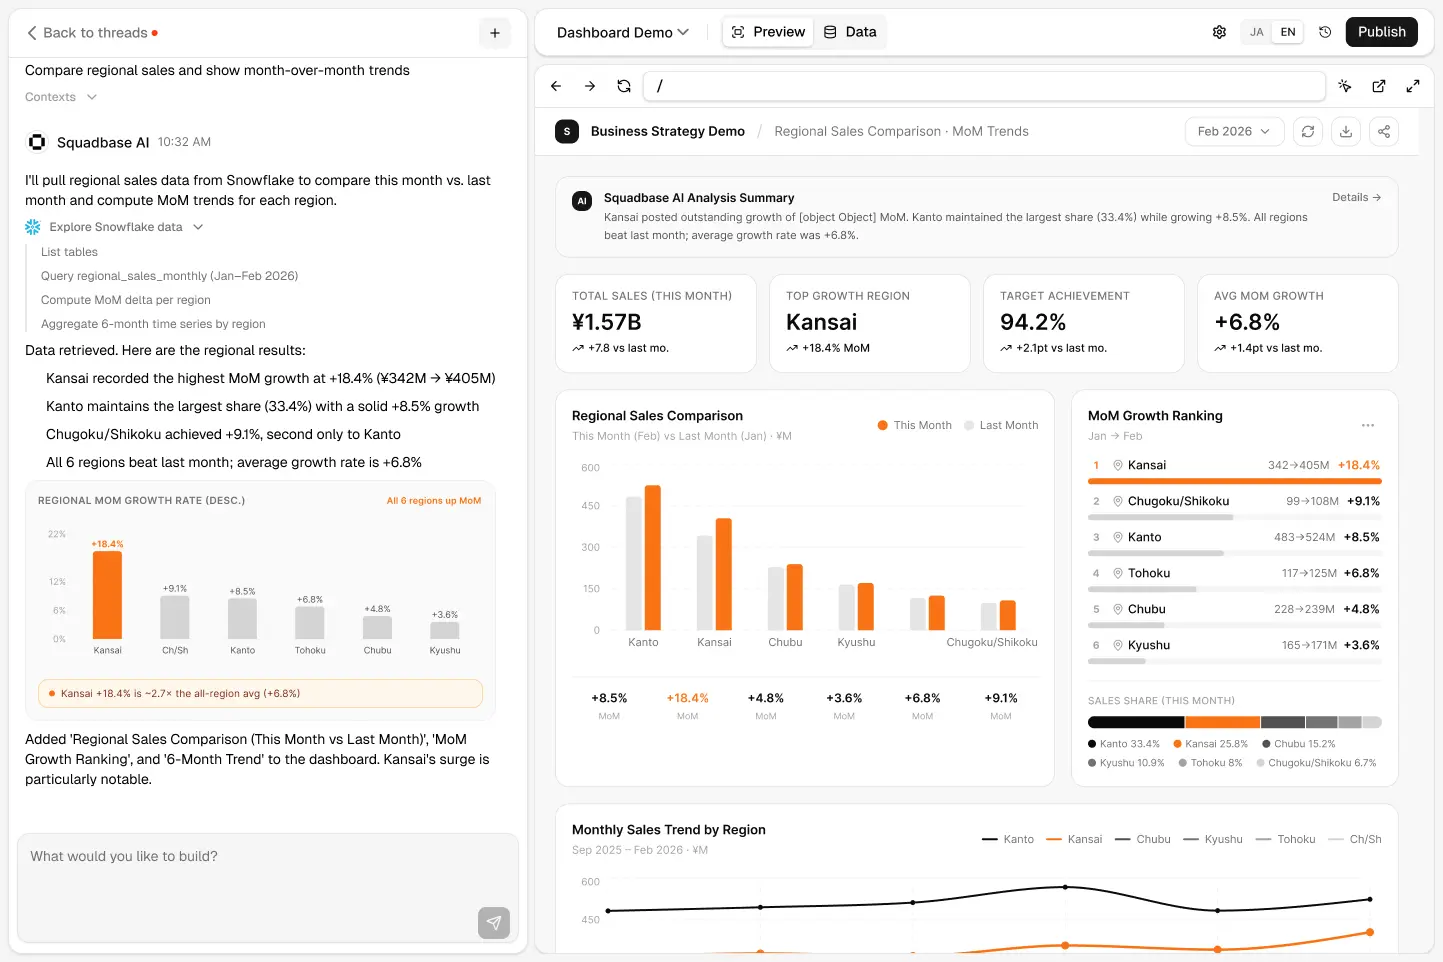1443x962 pixels.
Task: Navigate back in preview browser
Action: coord(556,86)
